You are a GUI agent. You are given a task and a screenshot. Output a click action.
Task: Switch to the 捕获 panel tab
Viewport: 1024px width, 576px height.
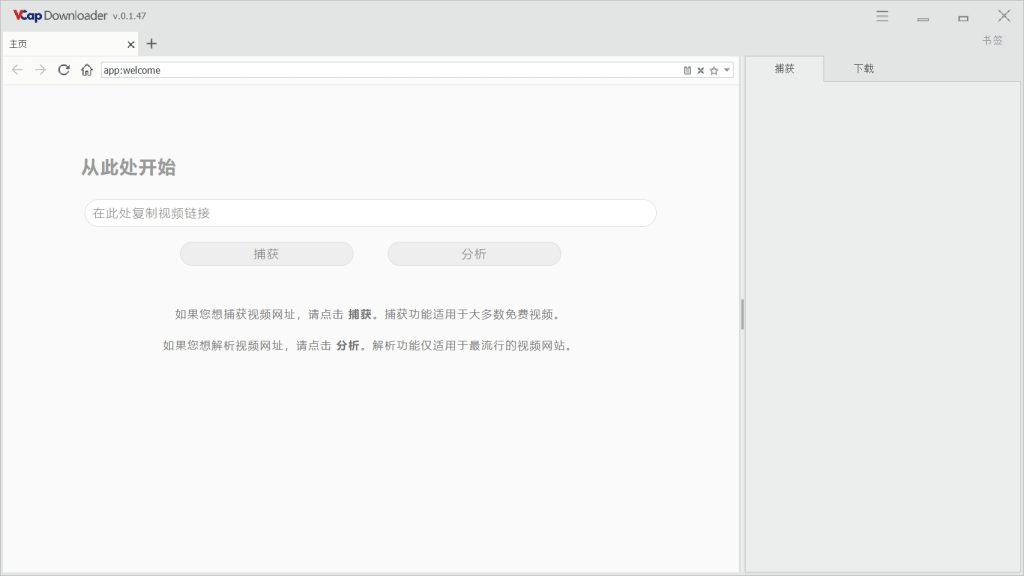point(786,68)
